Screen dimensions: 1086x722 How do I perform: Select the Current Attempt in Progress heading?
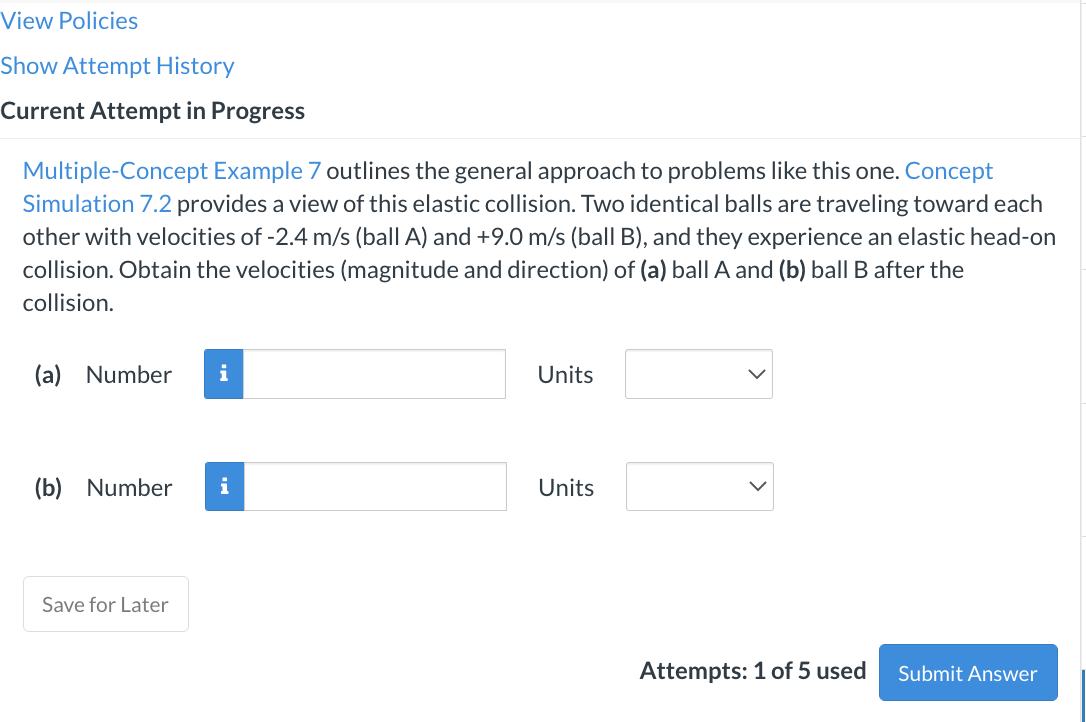click(153, 111)
